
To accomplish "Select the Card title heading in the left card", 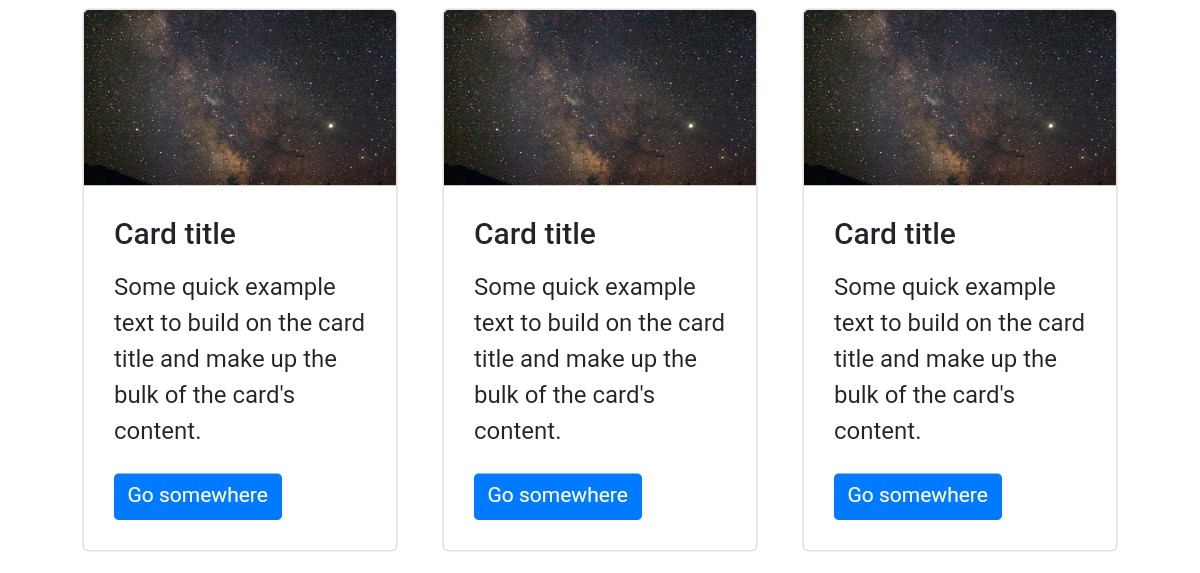I will pyautogui.click(x=175, y=234).
